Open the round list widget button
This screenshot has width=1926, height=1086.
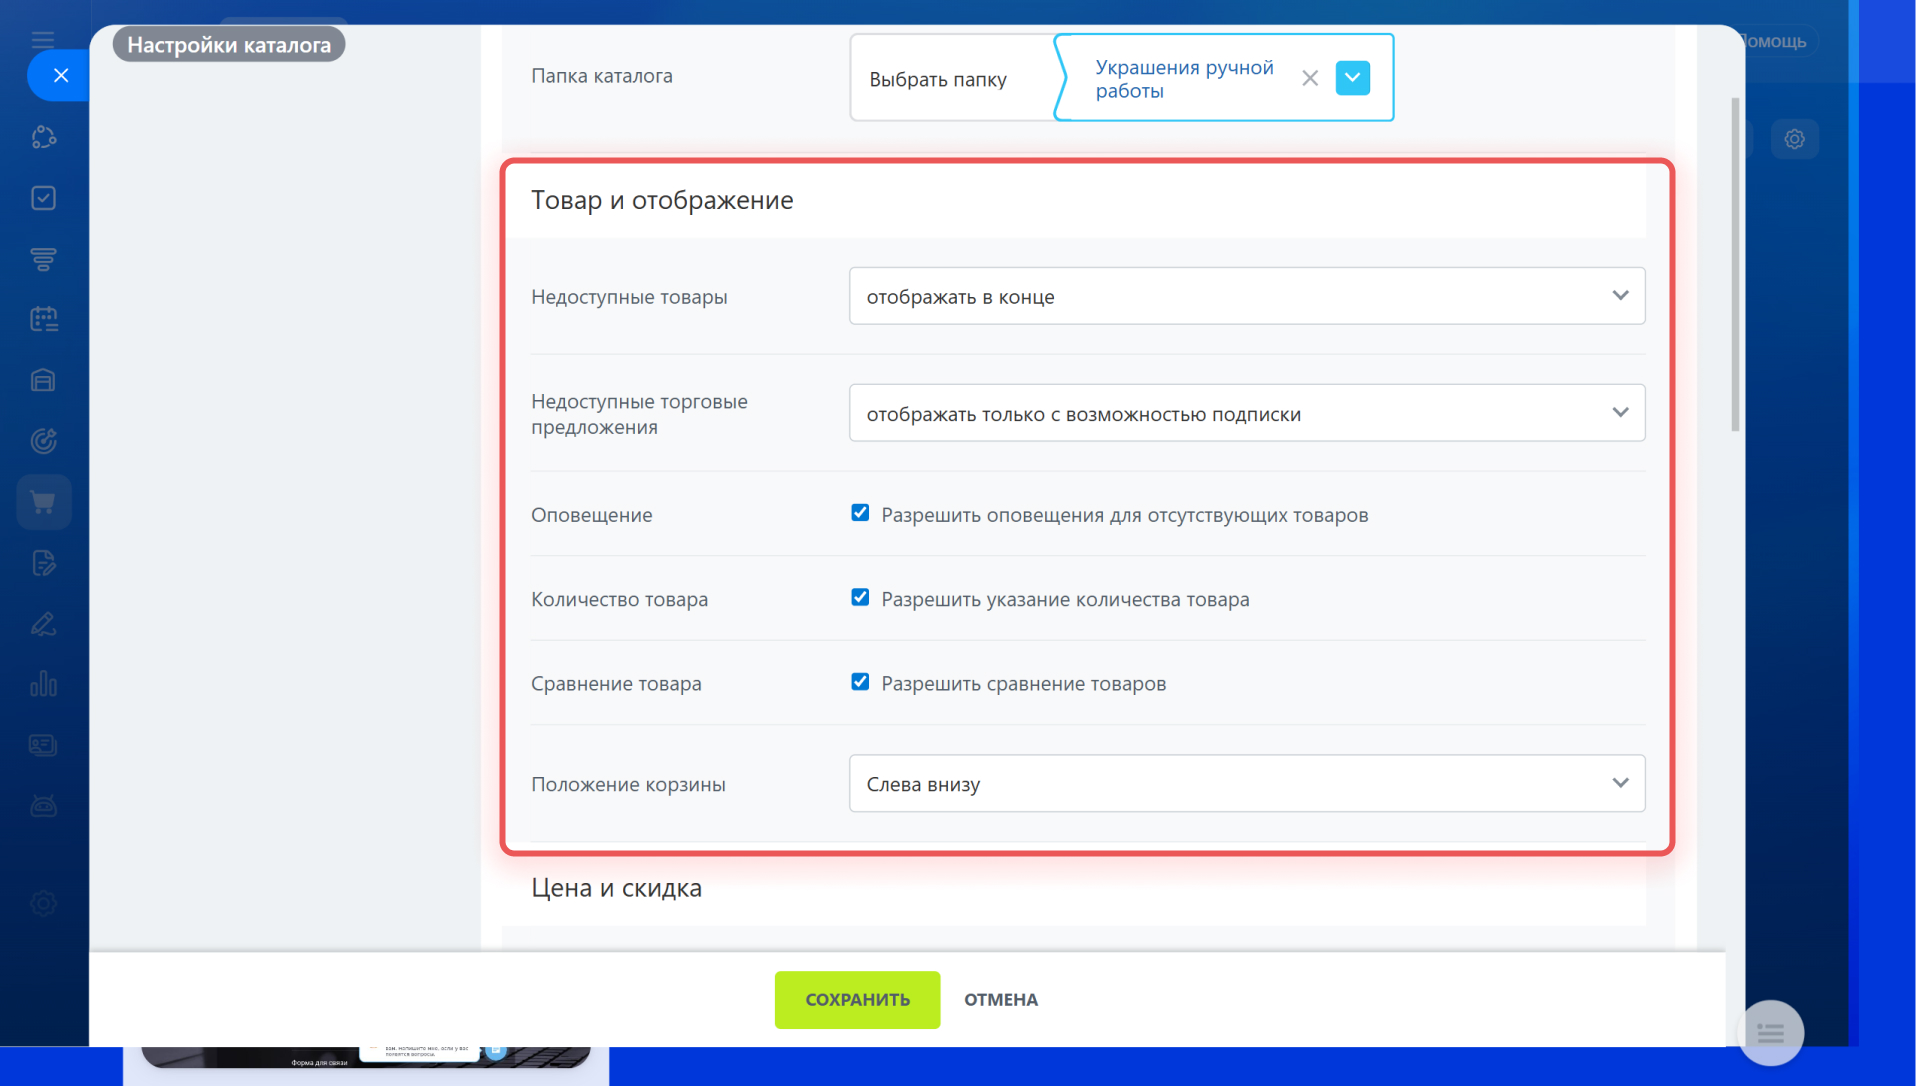(1770, 1033)
